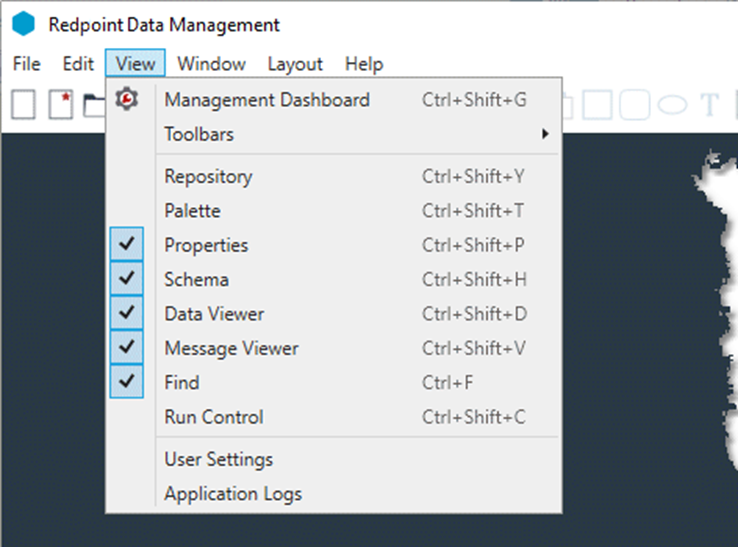
Task: Open Application Logs entry
Action: 233,494
